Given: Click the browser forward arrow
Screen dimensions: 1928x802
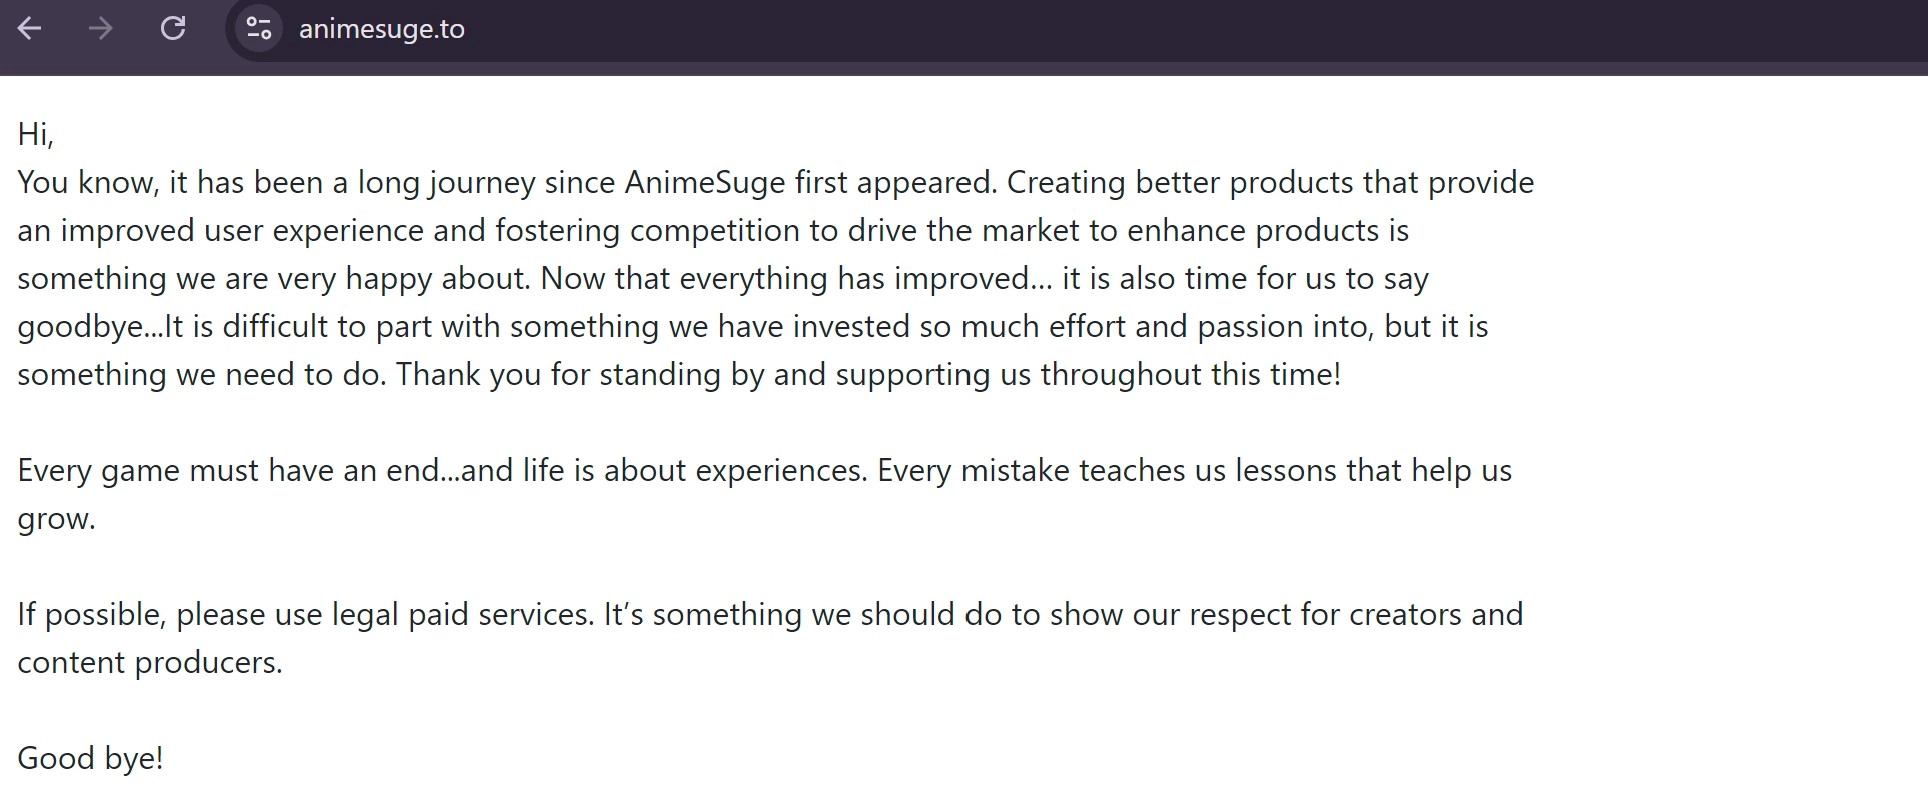Looking at the screenshot, I should coord(100,29).
